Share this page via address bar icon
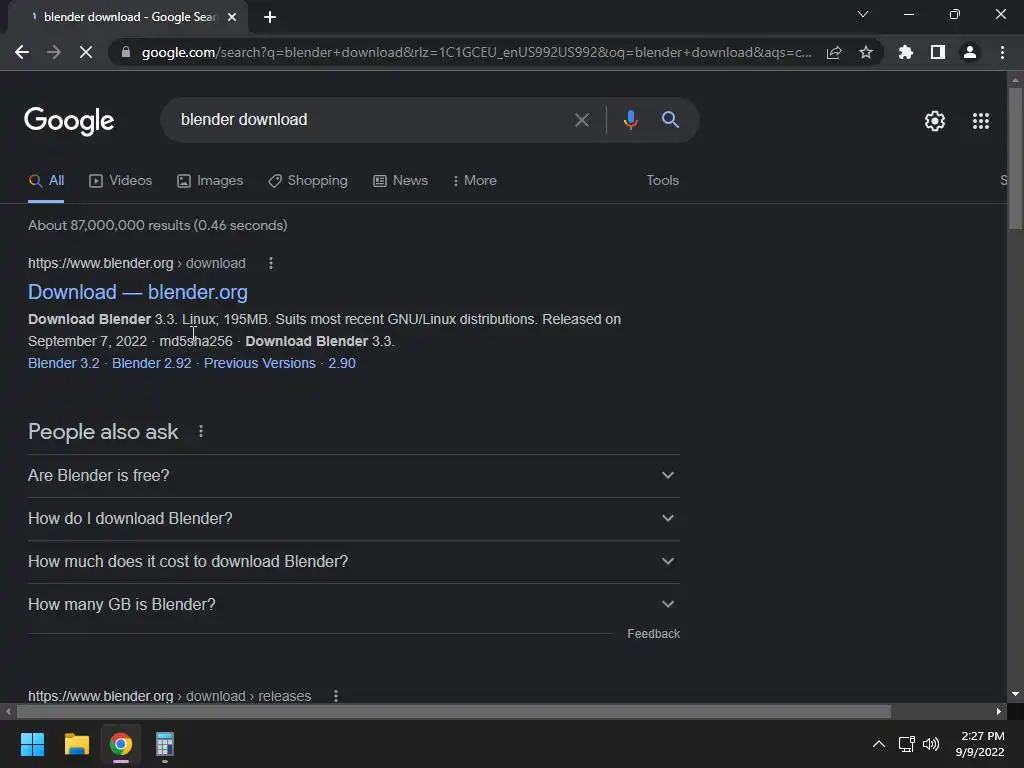This screenshot has height=768, width=1024. click(x=834, y=52)
